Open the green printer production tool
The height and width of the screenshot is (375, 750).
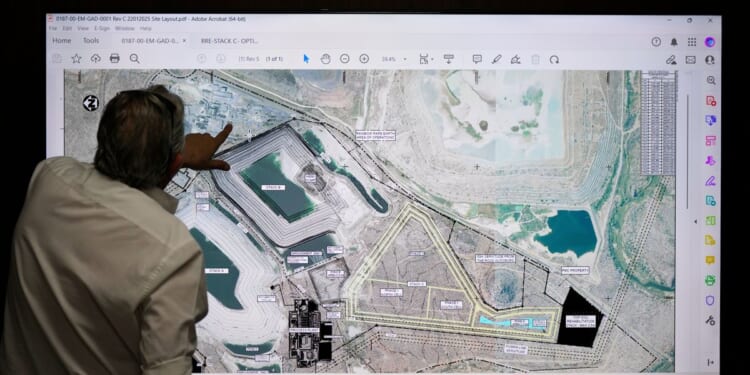pyautogui.click(x=711, y=280)
